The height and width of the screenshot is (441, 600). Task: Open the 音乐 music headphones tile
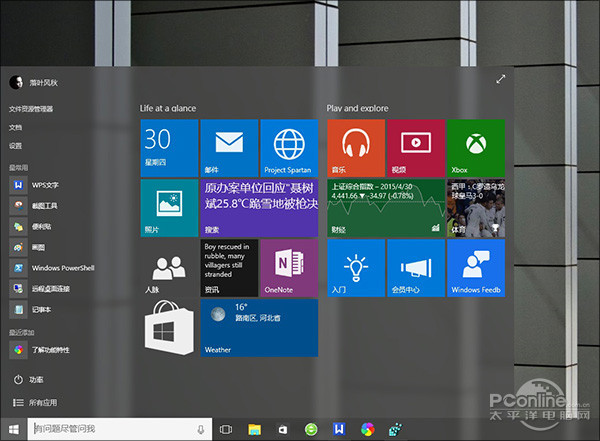(x=355, y=148)
